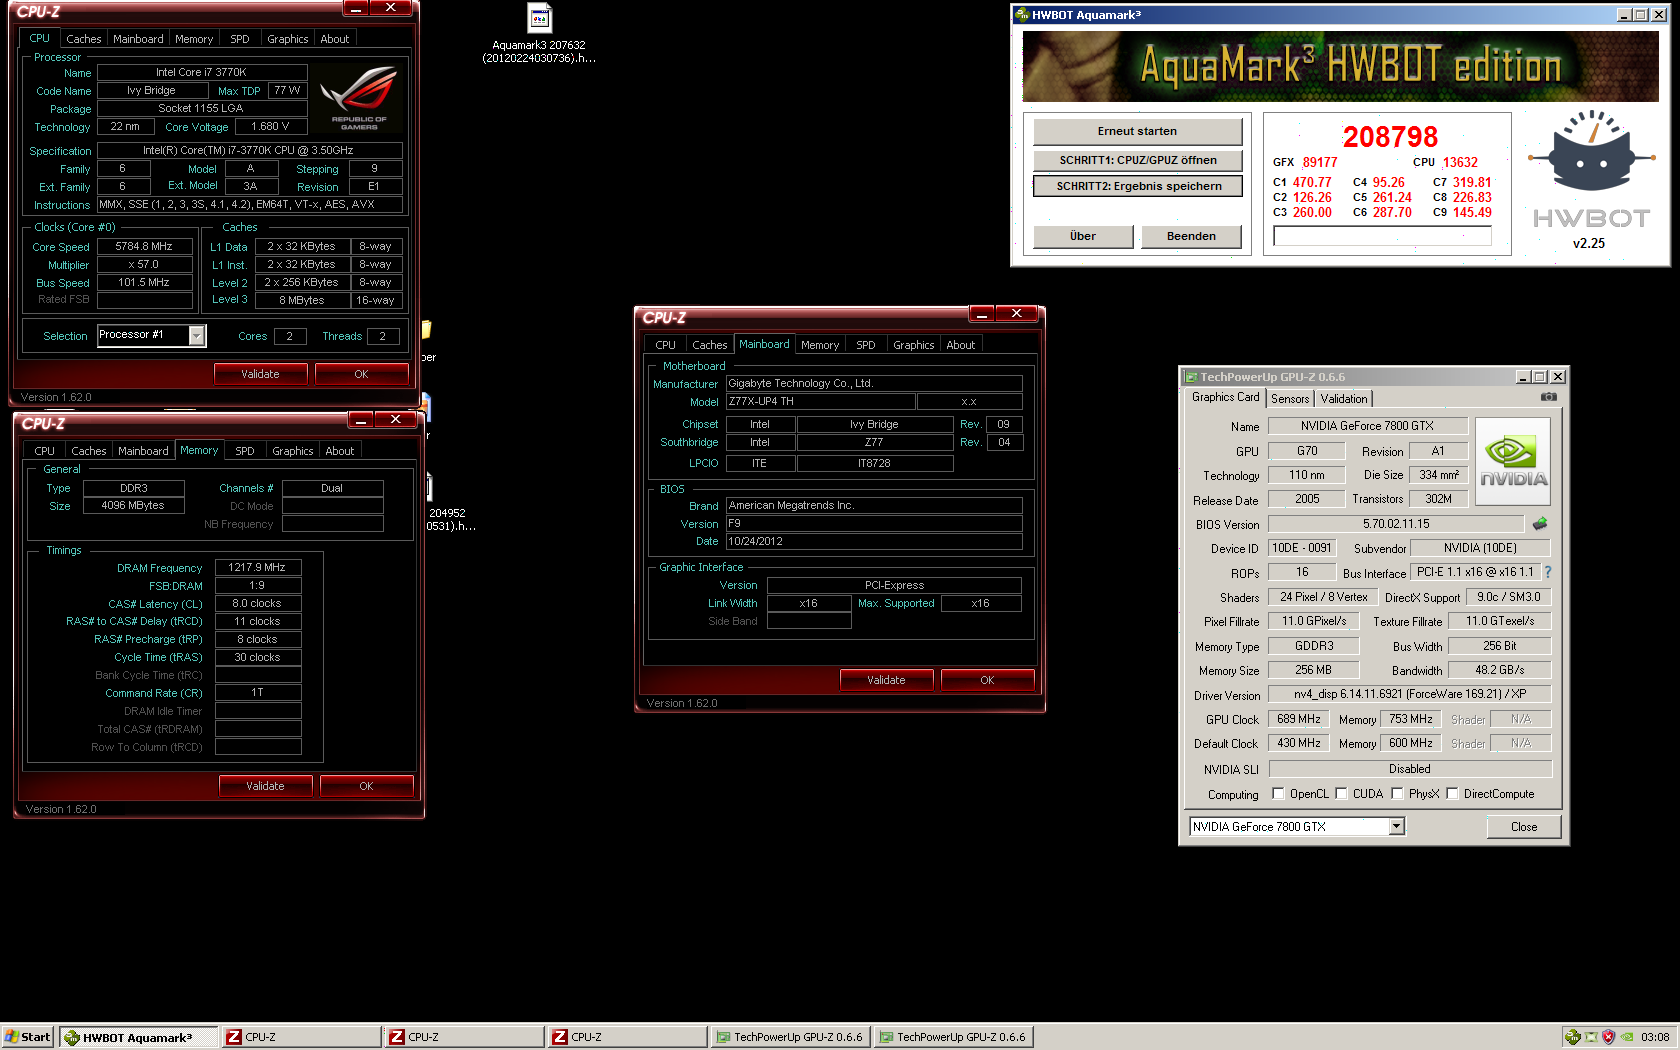Click the GPU-Z screenshot camera icon

pyautogui.click(x=1549, y=397)
